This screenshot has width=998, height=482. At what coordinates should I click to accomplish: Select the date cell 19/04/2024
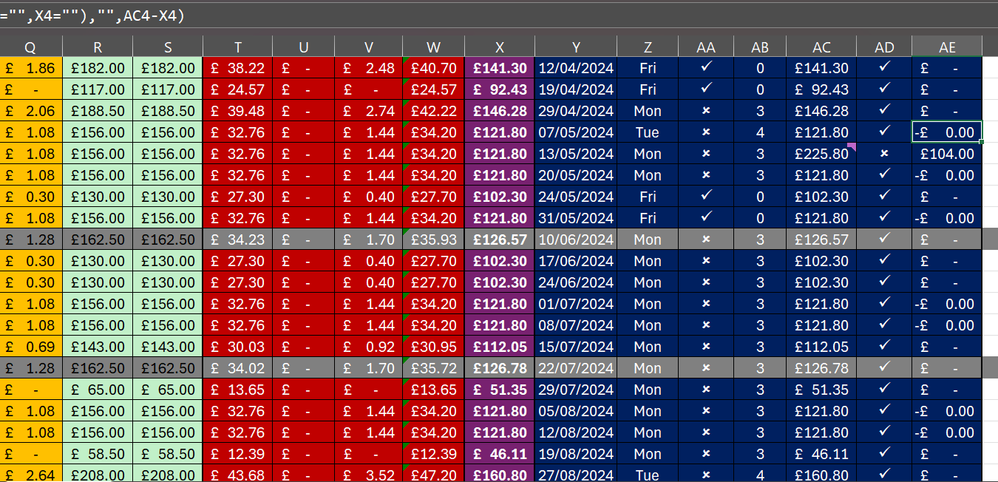click(x=575, y=90)
